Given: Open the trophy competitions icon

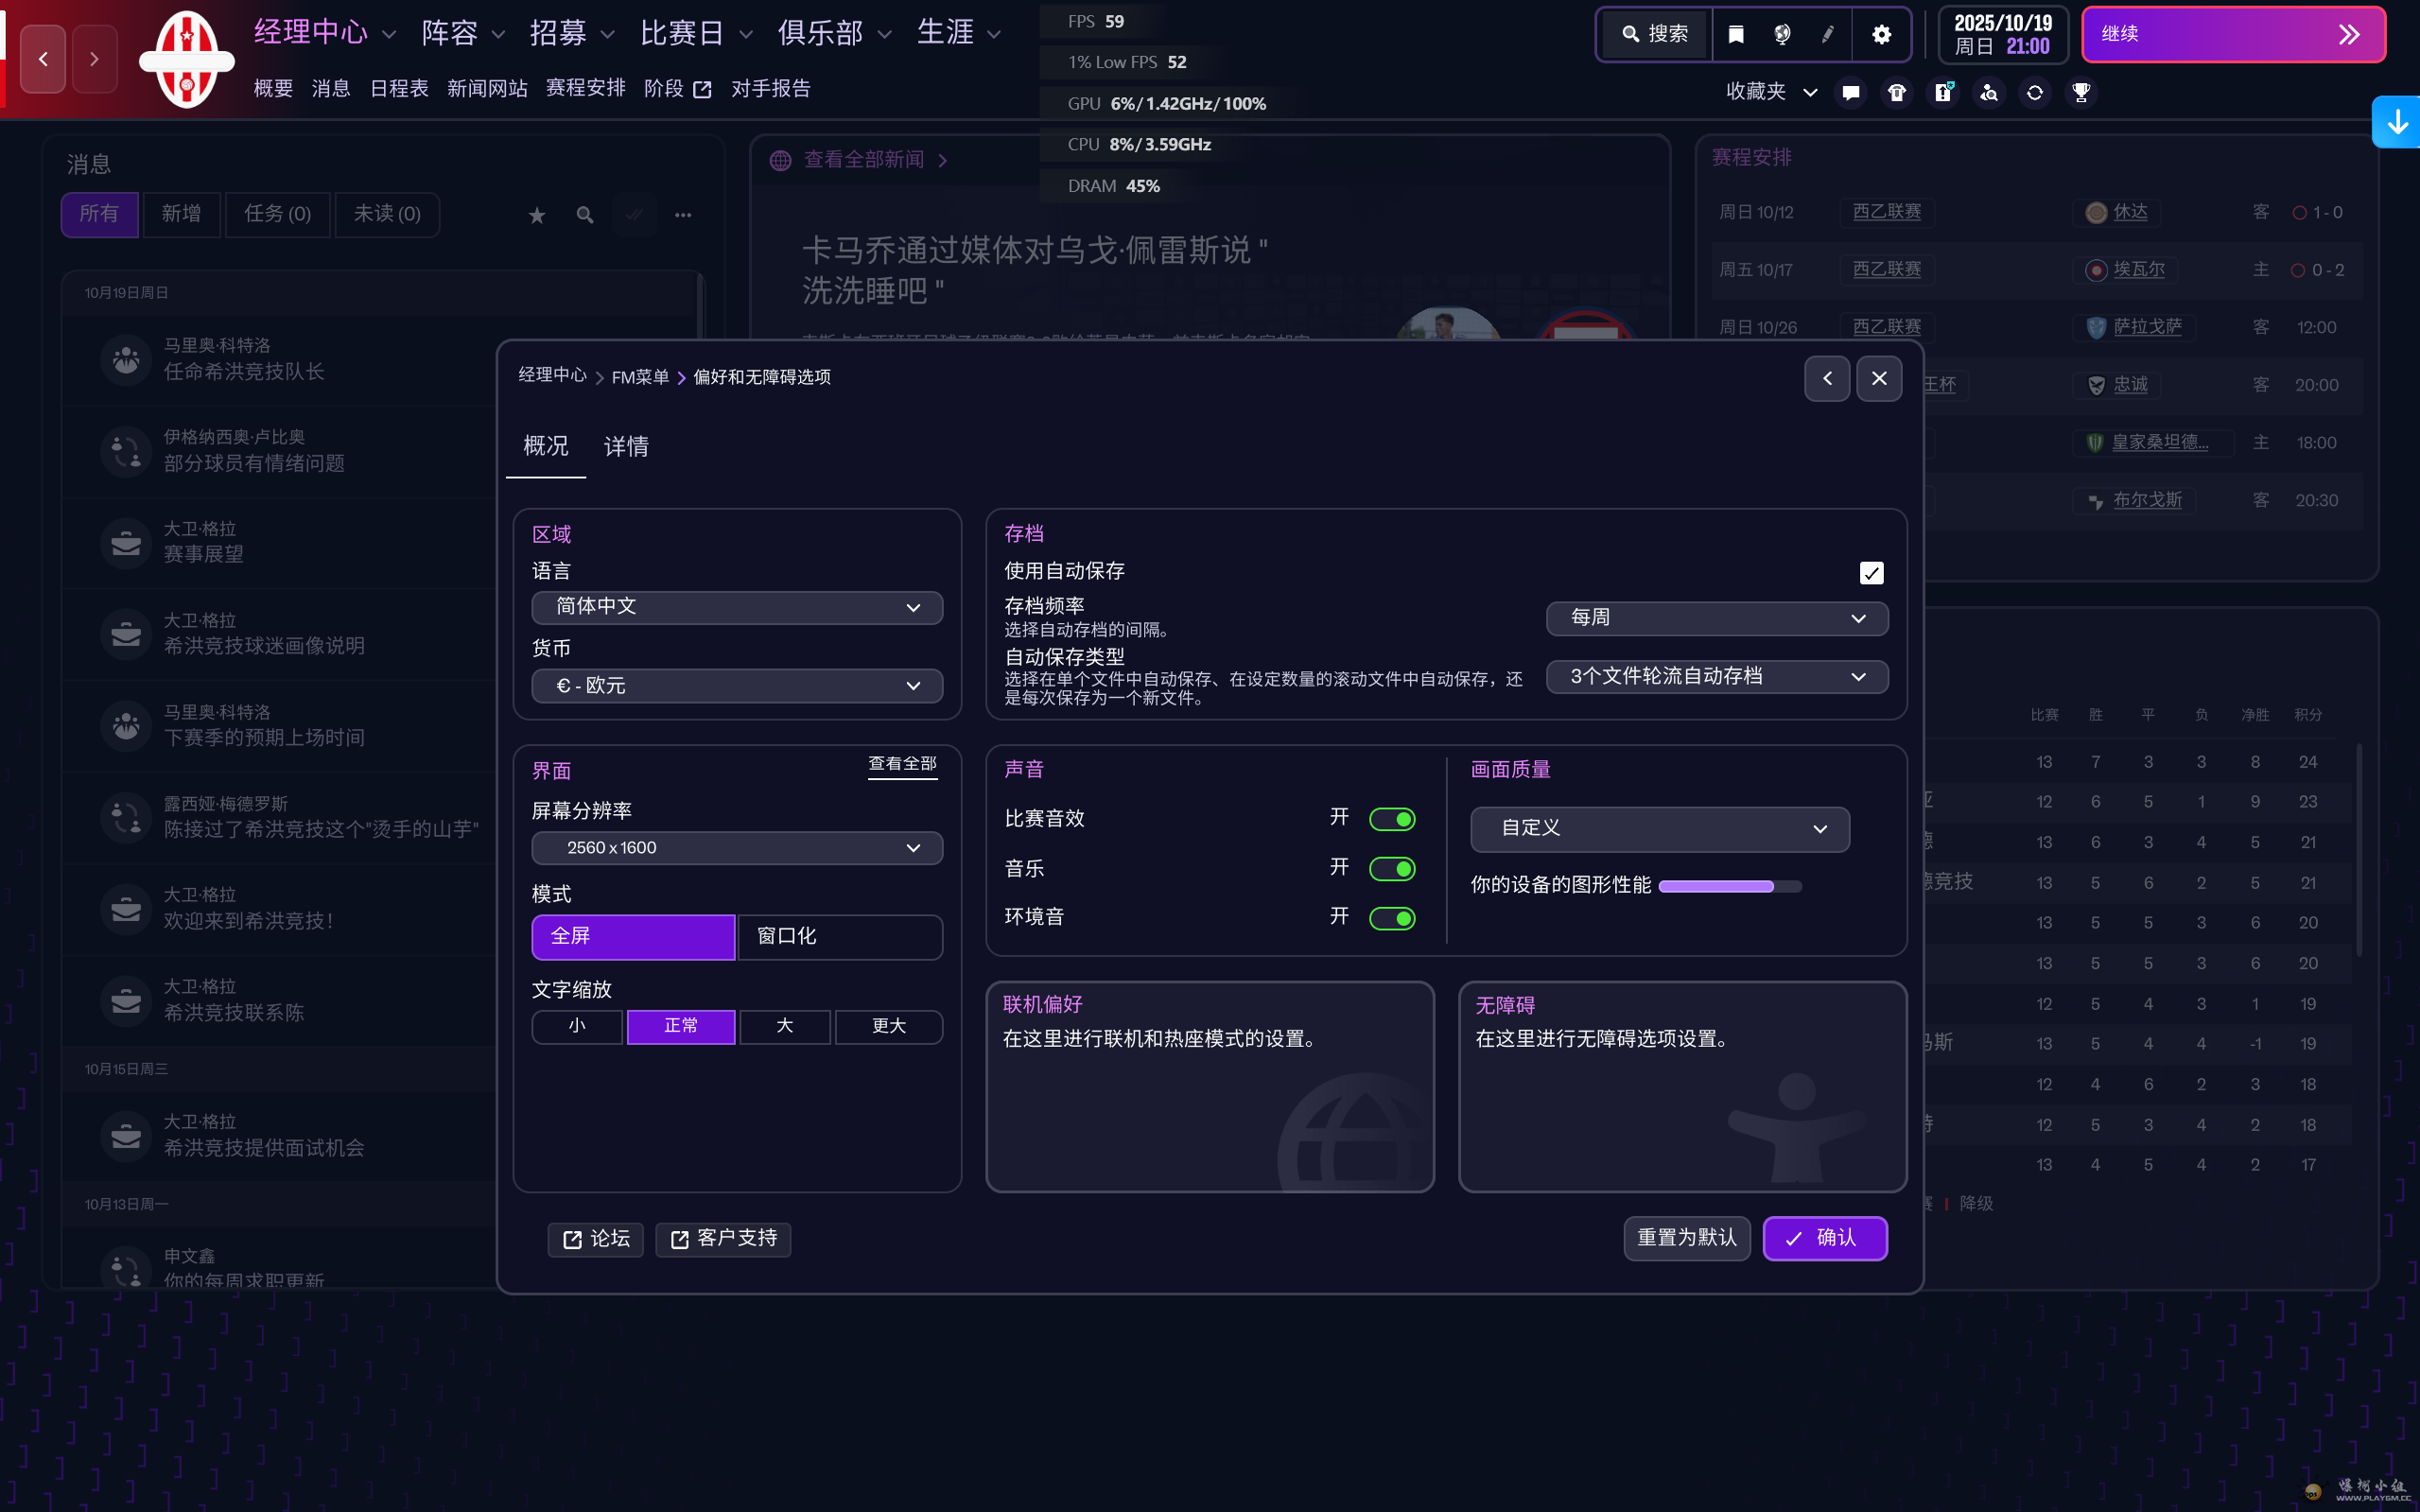Looking at the screenshot, I should point(2081,92).
